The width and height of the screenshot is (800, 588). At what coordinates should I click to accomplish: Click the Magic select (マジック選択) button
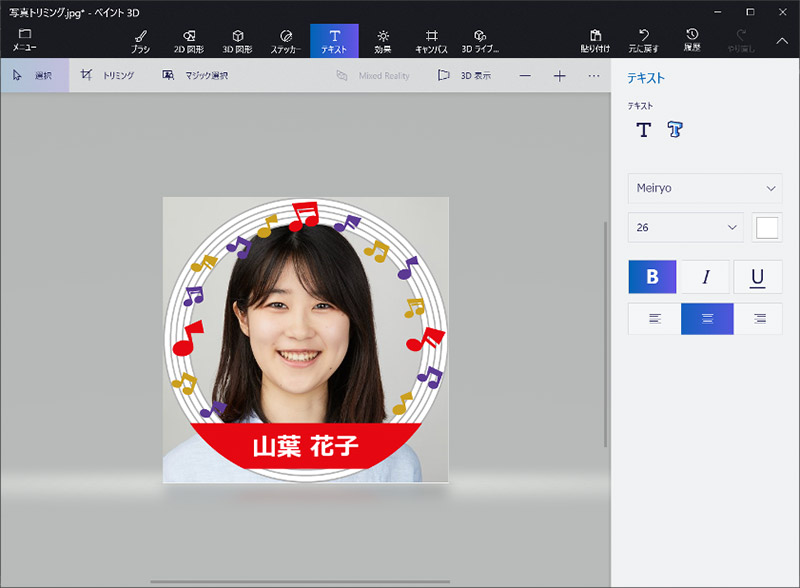[x=195, y=76]
